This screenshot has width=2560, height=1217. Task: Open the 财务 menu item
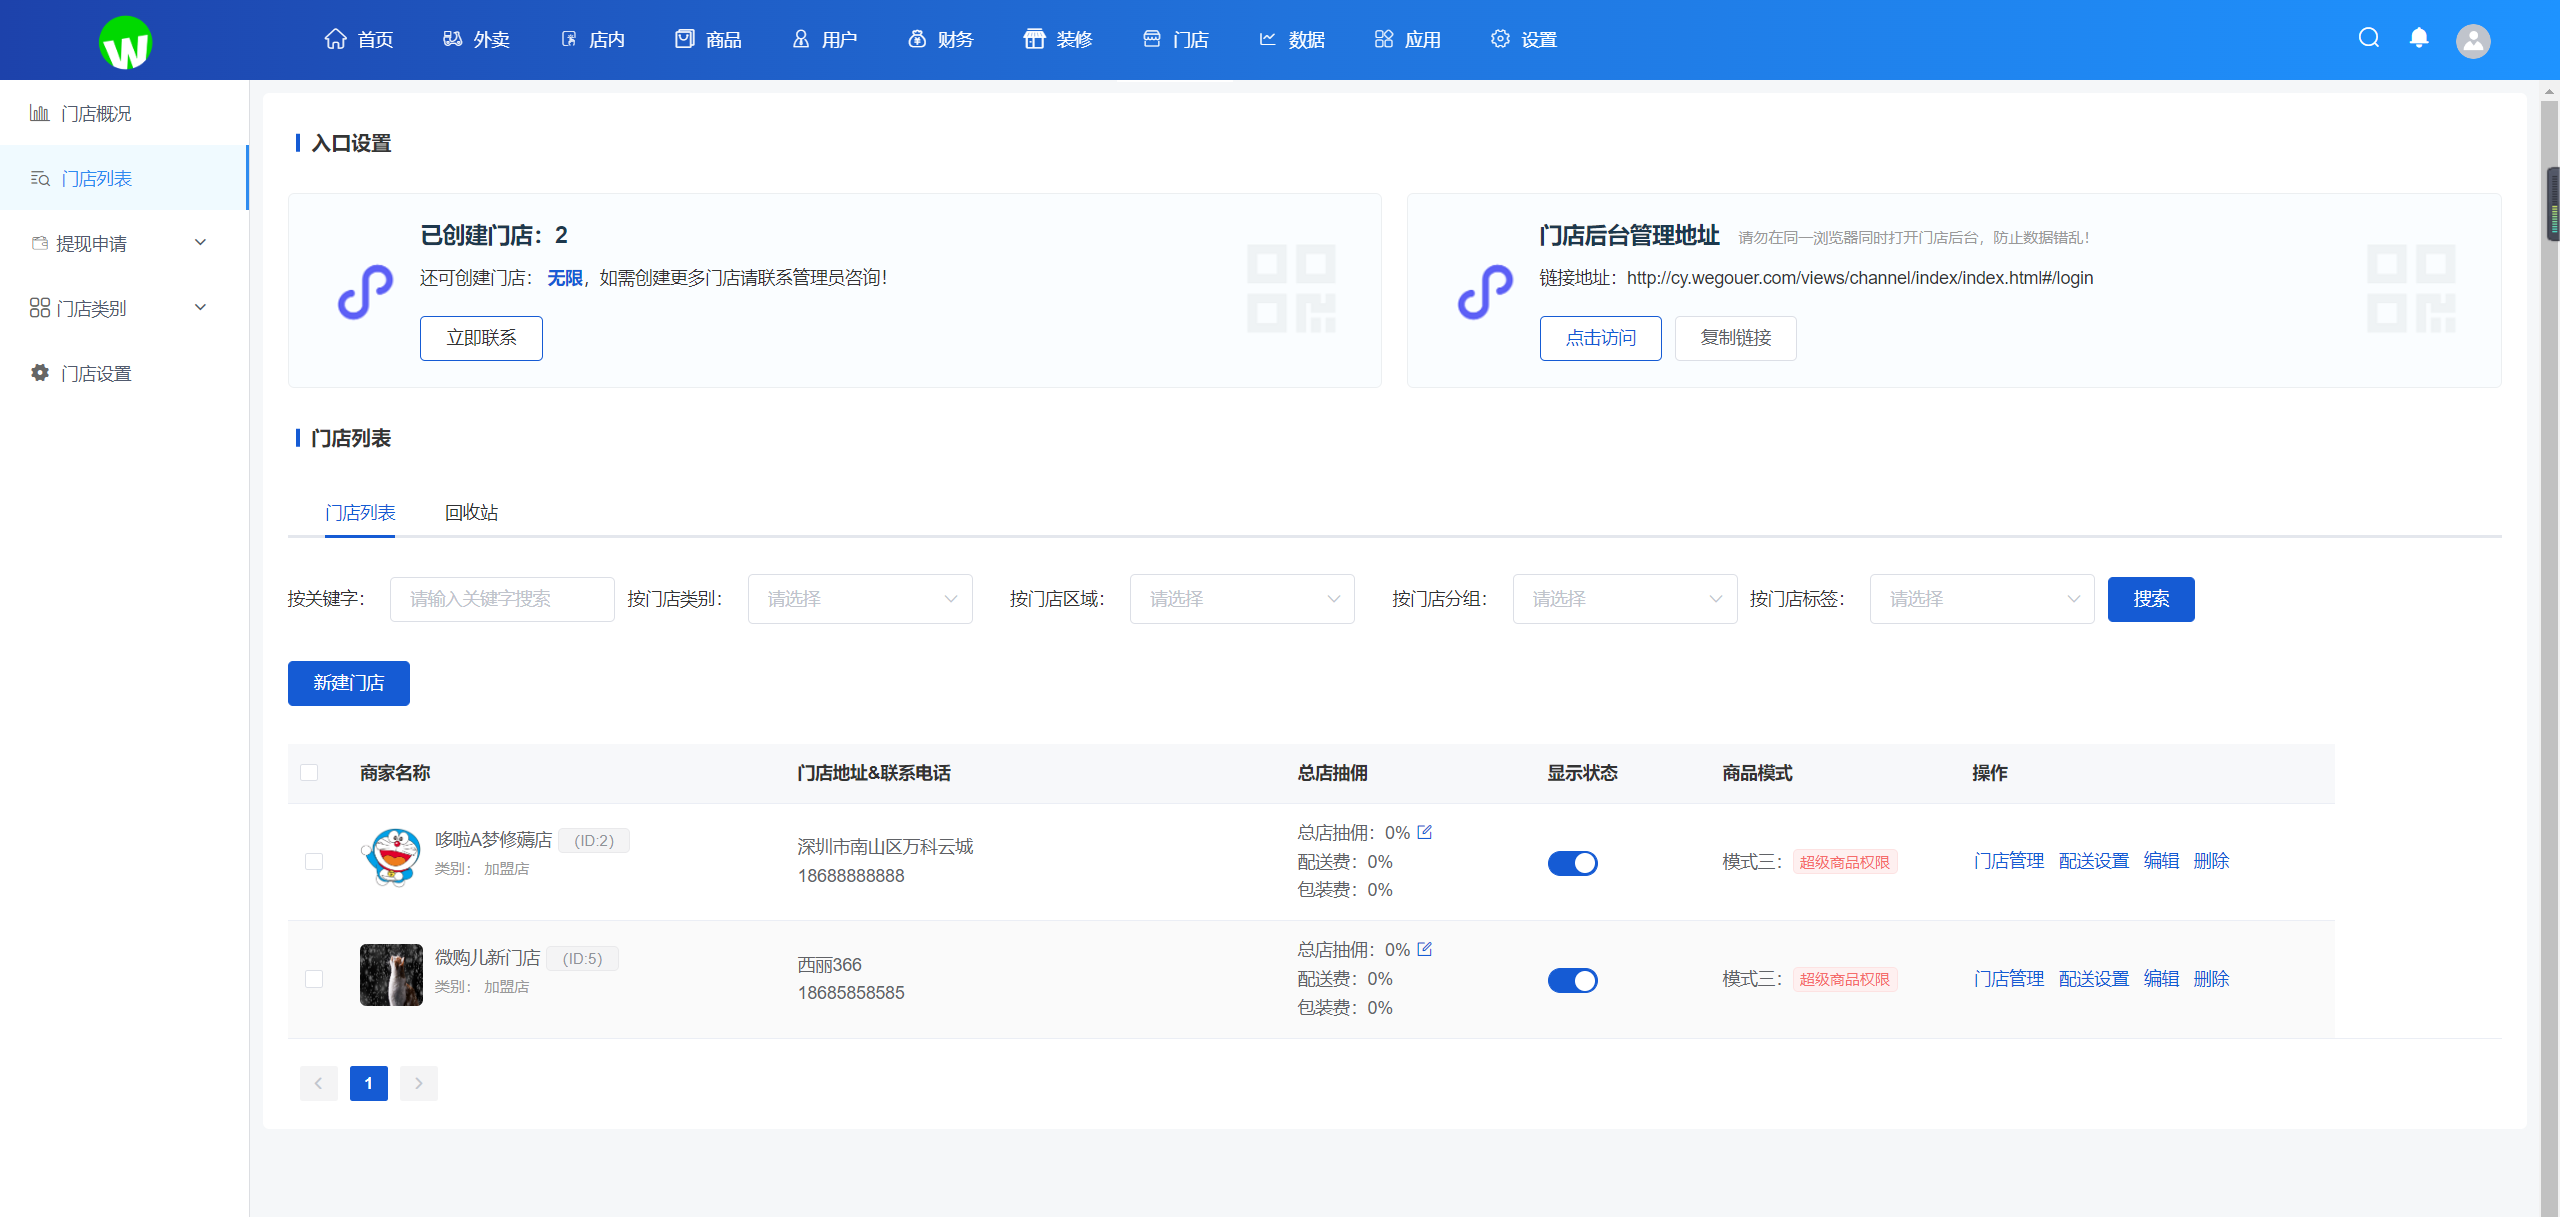pos(941,39)
